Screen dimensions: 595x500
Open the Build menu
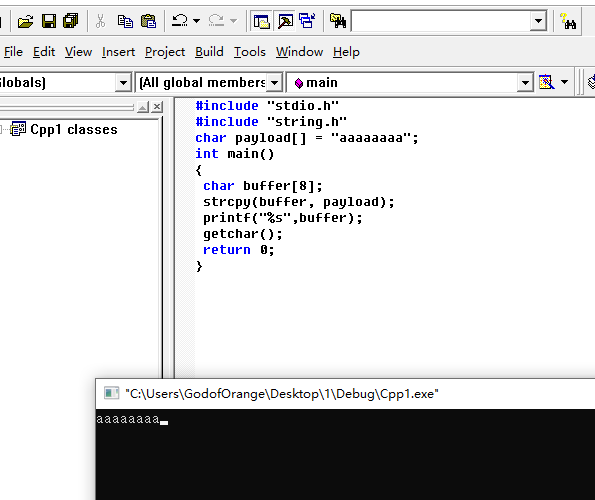pyautogui.click(x=209, y=52)
